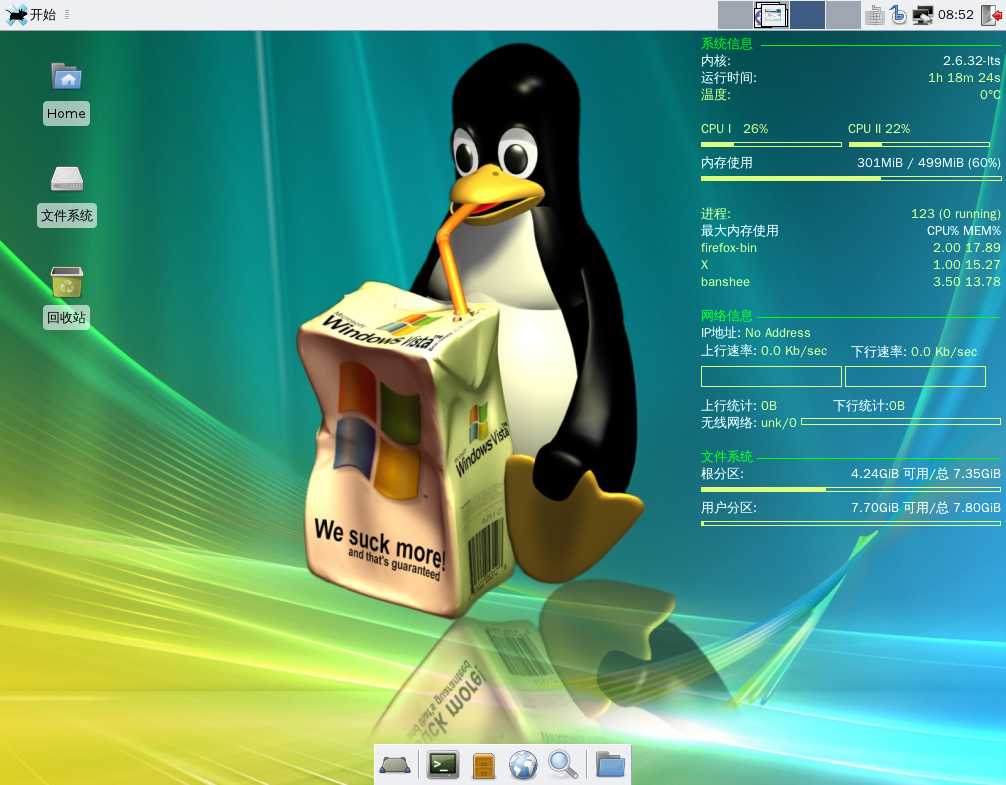Click the upload speed graph box
This screenshot has height=785, width=1006.
pyautogui.click(x=771, y=376)
